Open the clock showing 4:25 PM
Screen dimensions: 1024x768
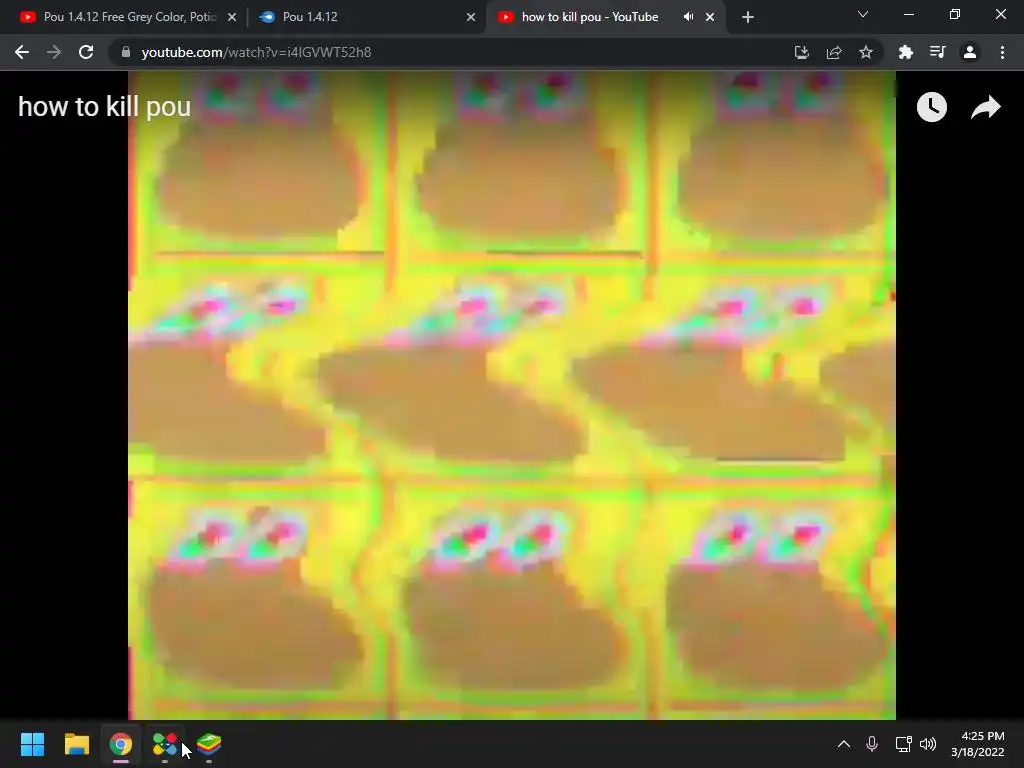tap(978, 744)
